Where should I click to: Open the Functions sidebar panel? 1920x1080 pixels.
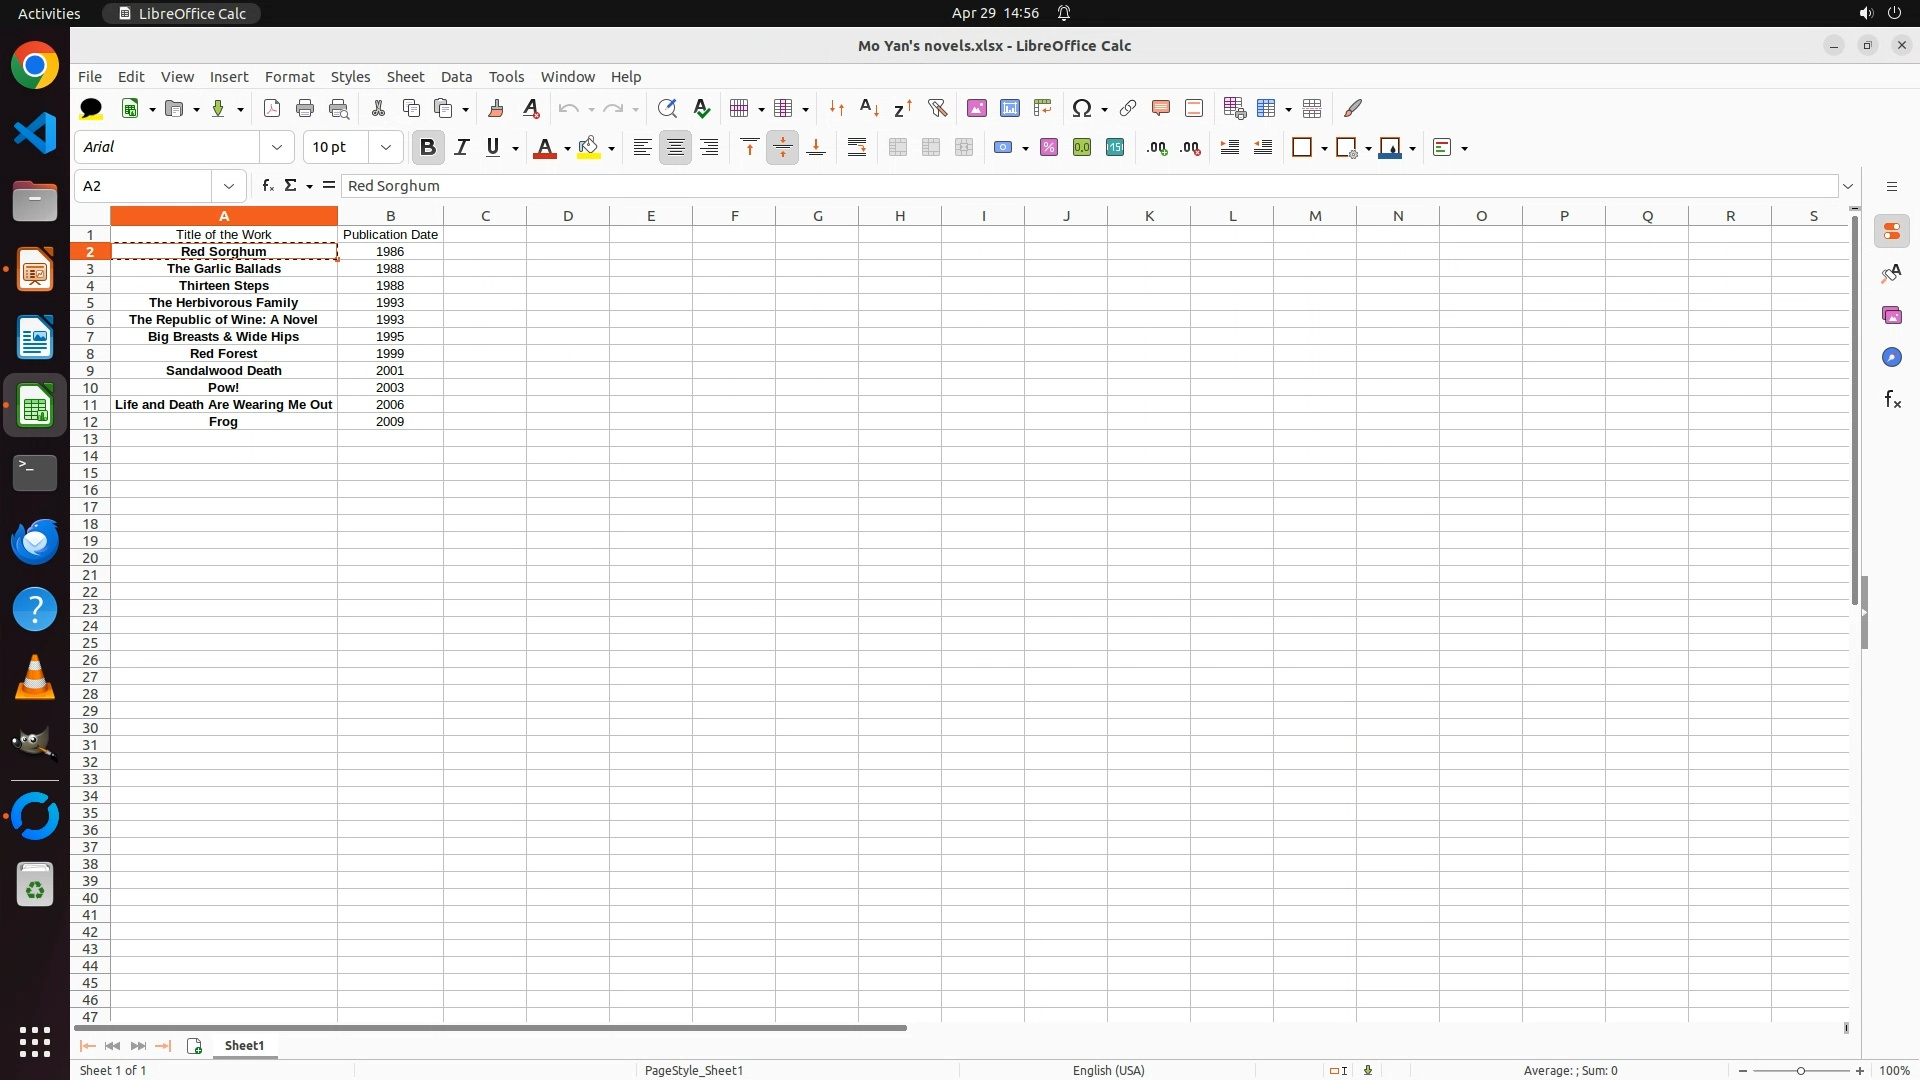tap(1892, 400)
